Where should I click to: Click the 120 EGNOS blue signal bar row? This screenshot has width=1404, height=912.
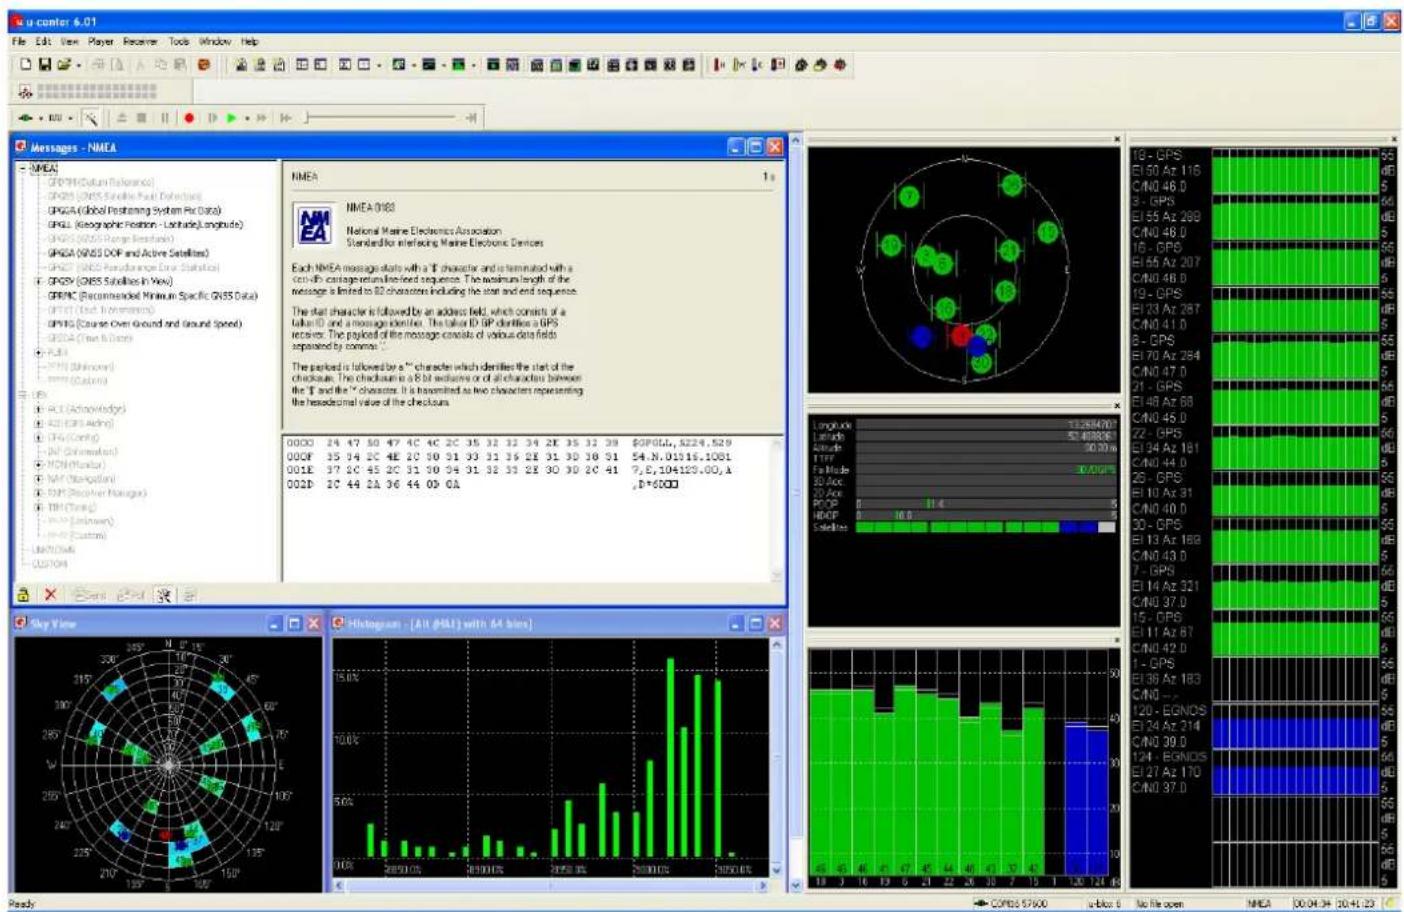tap(1295, 734)
